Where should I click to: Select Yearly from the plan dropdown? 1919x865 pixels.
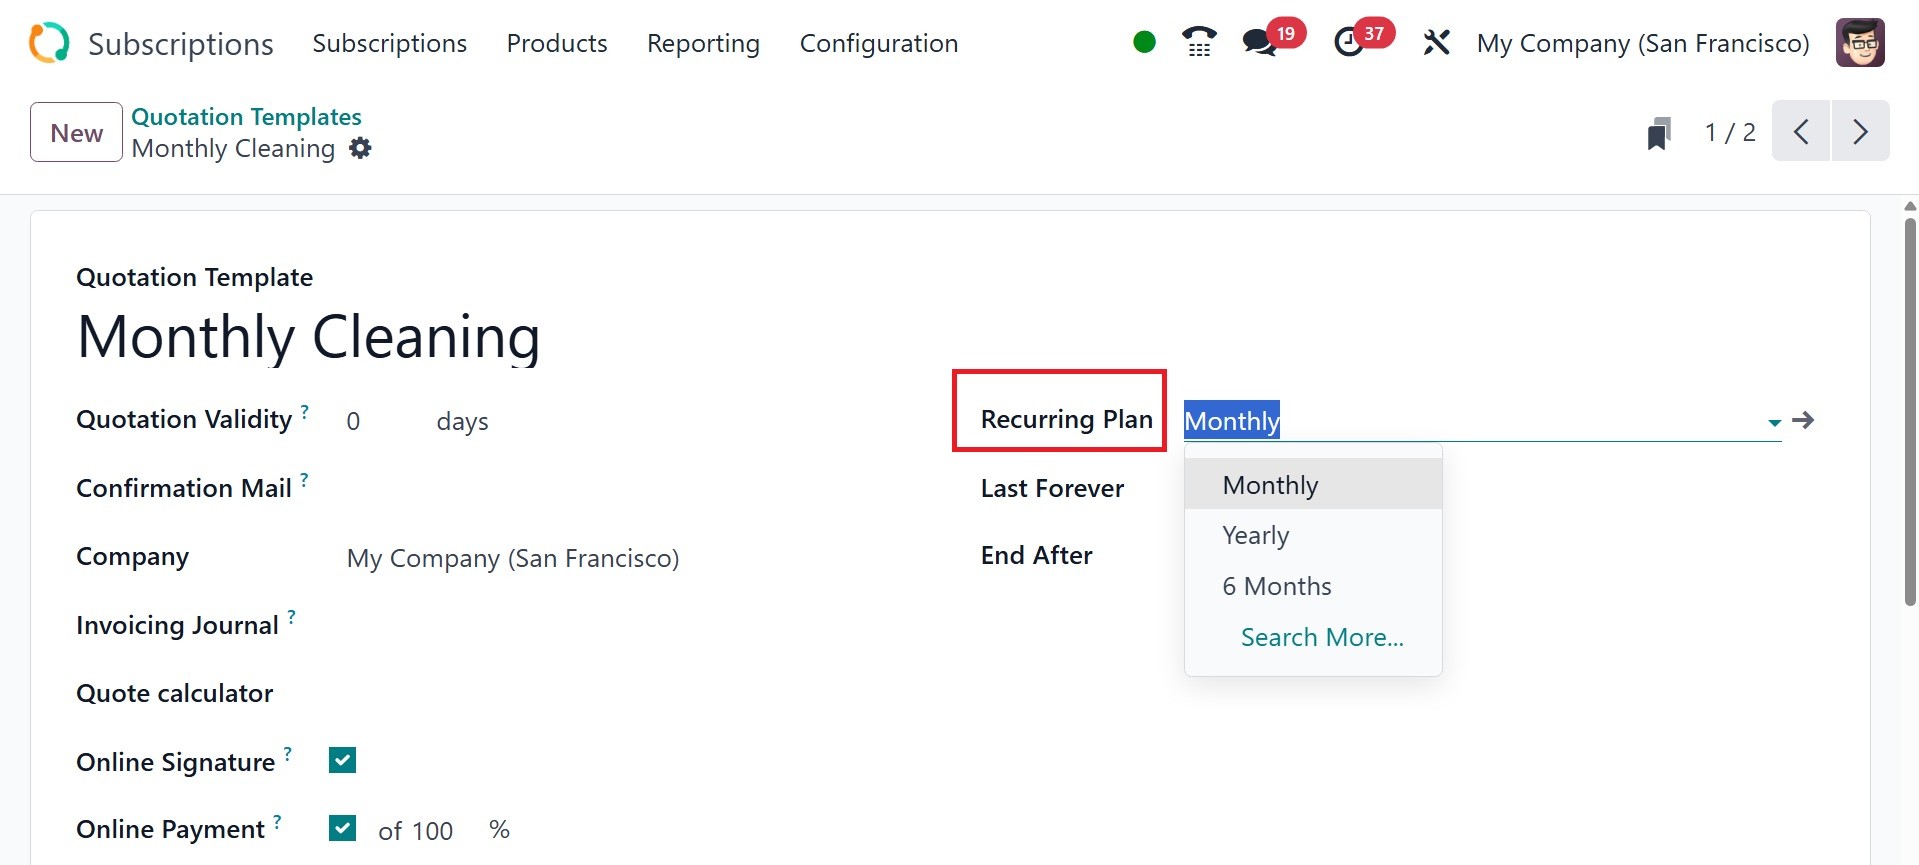(1255, 536)
